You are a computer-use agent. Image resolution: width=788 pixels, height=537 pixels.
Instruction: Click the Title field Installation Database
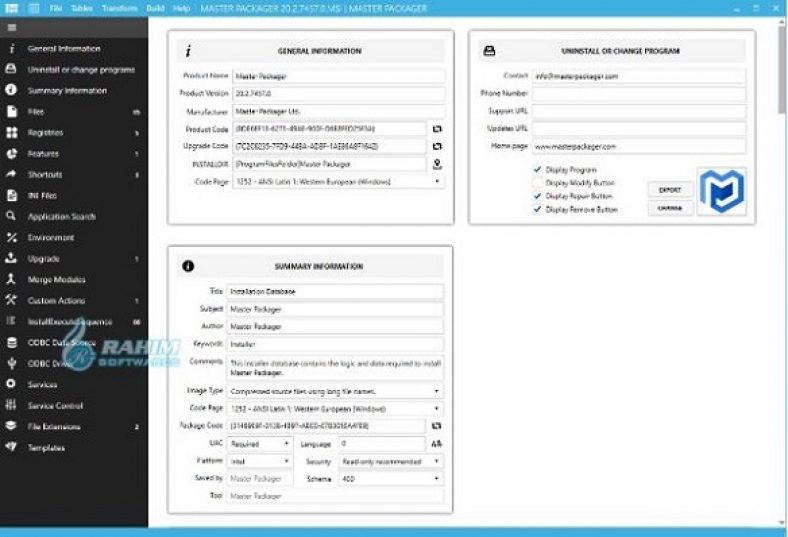coord(335,291)
